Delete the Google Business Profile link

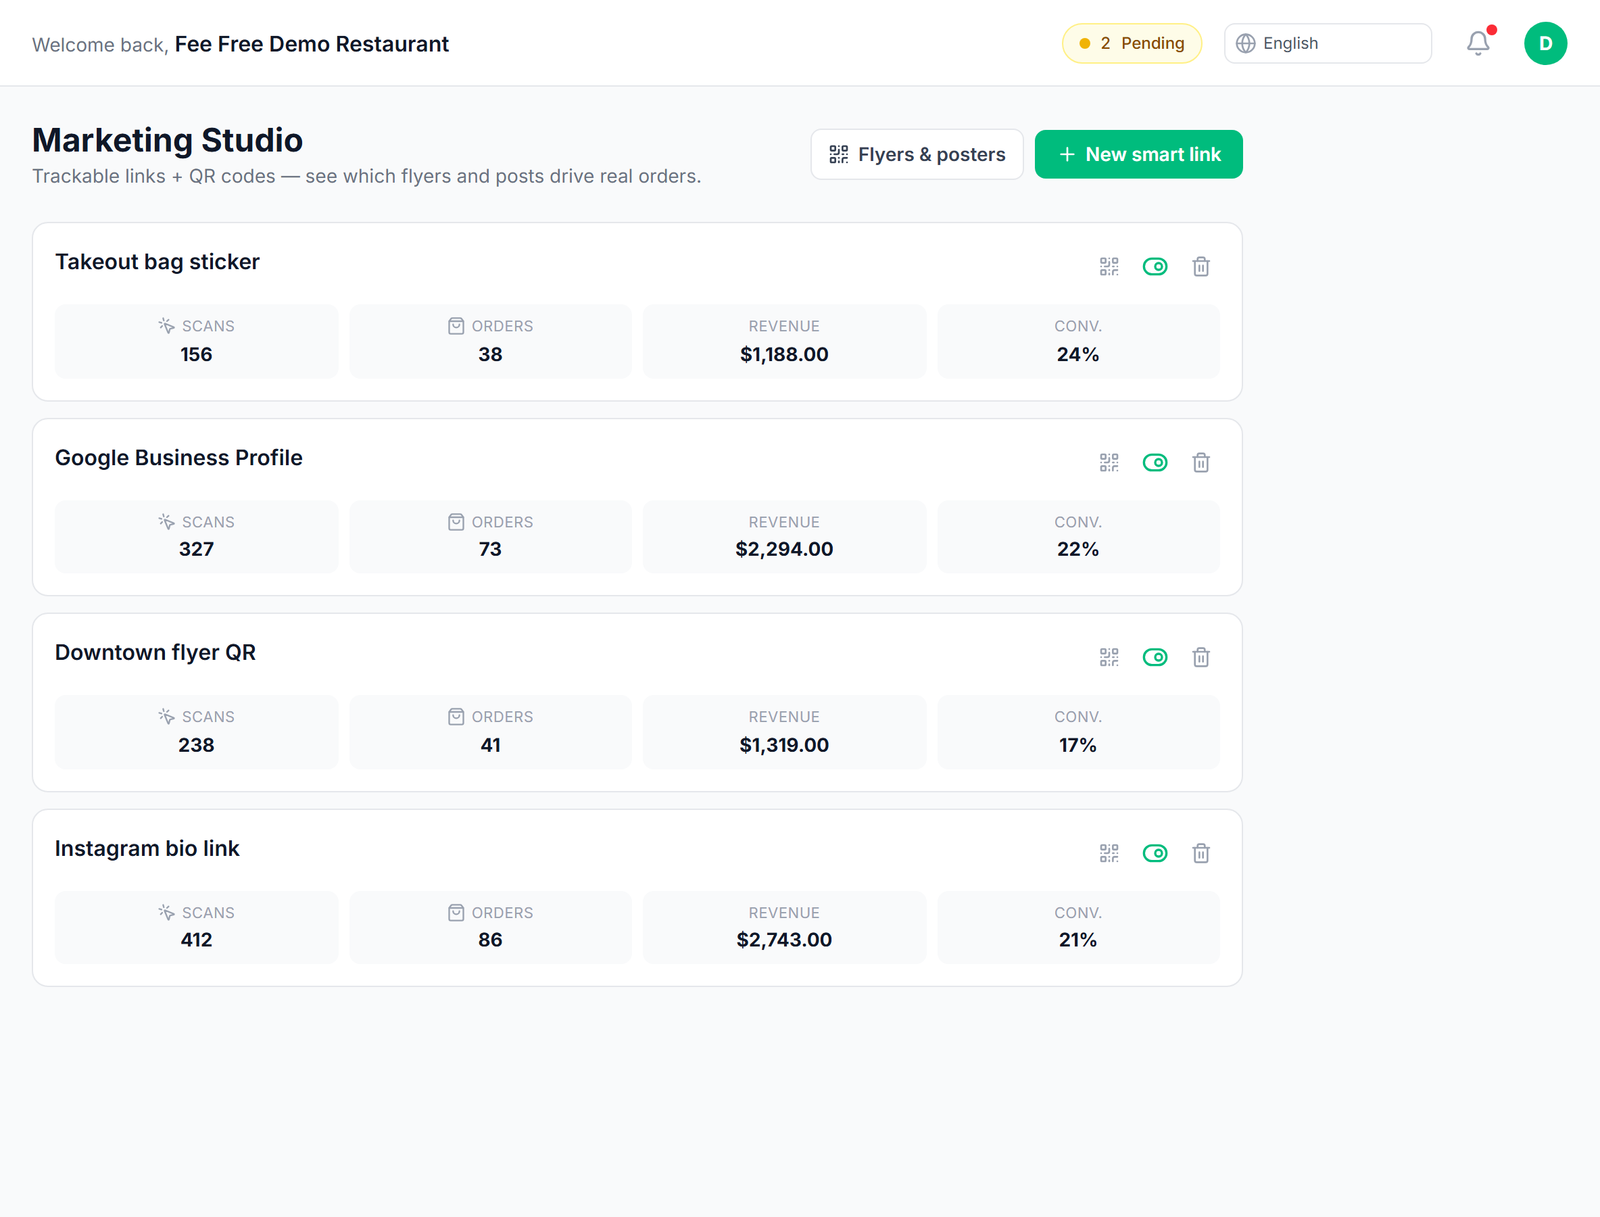[1201, 462]
